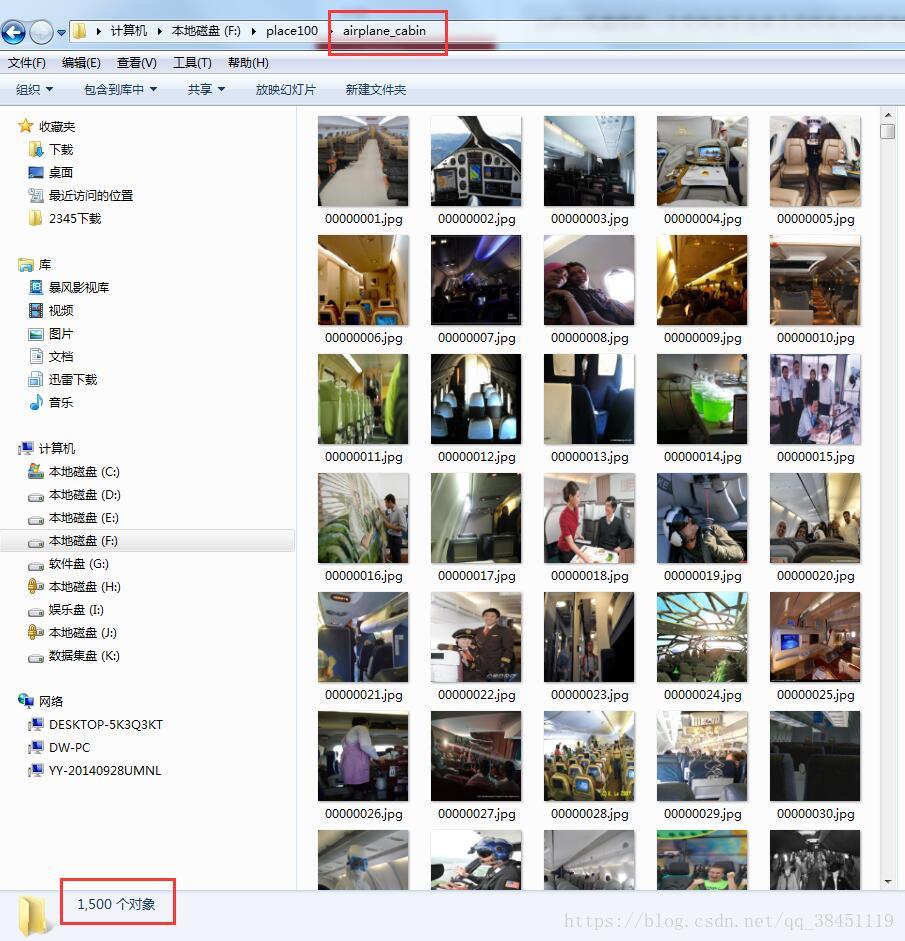Open network computer DW-PC
The height and width of the screenshot is (941, 905).
(x=69, y=747)
